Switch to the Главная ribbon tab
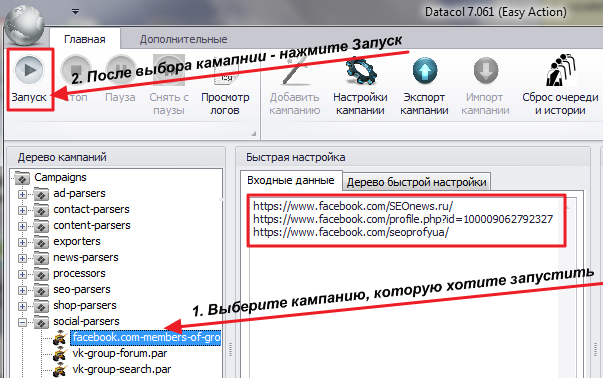Image resolution: width=603 pixels, height=378 pixels. click(85, 39)
